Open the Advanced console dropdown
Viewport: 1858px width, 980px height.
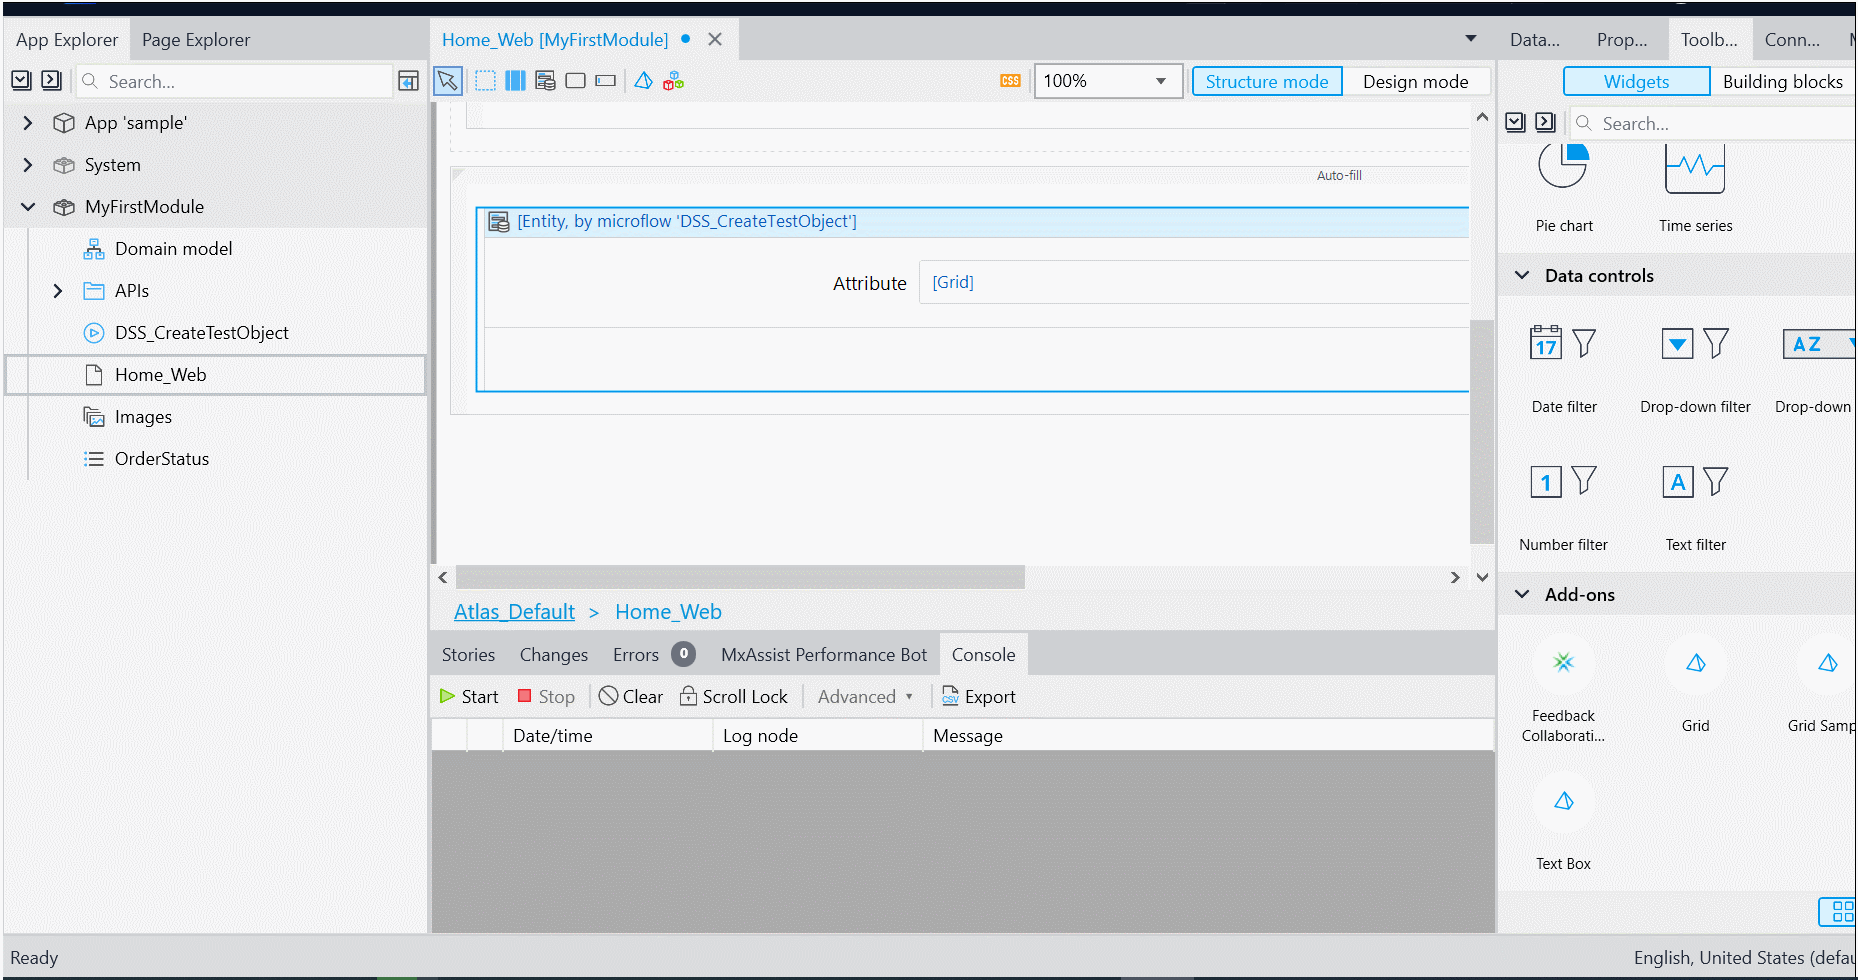(x=865, y=697)
